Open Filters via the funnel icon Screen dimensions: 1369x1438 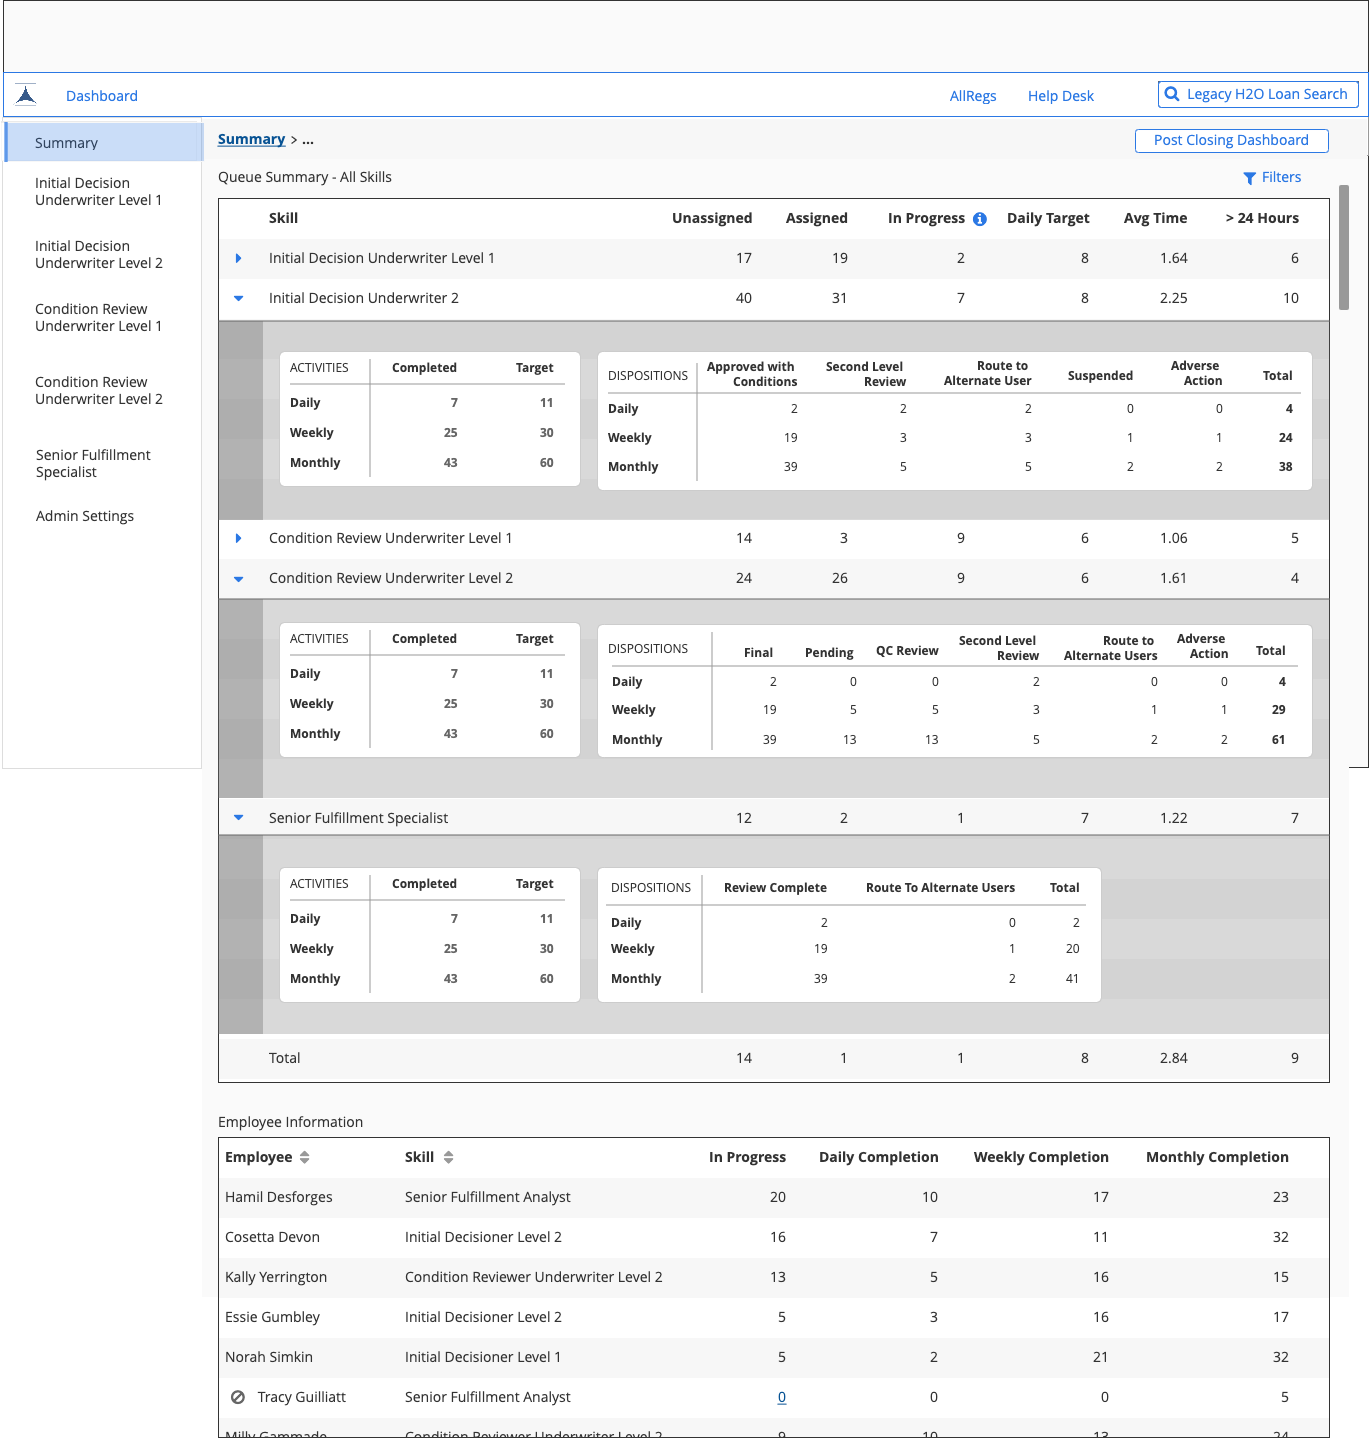click(x=1249, y=178)
